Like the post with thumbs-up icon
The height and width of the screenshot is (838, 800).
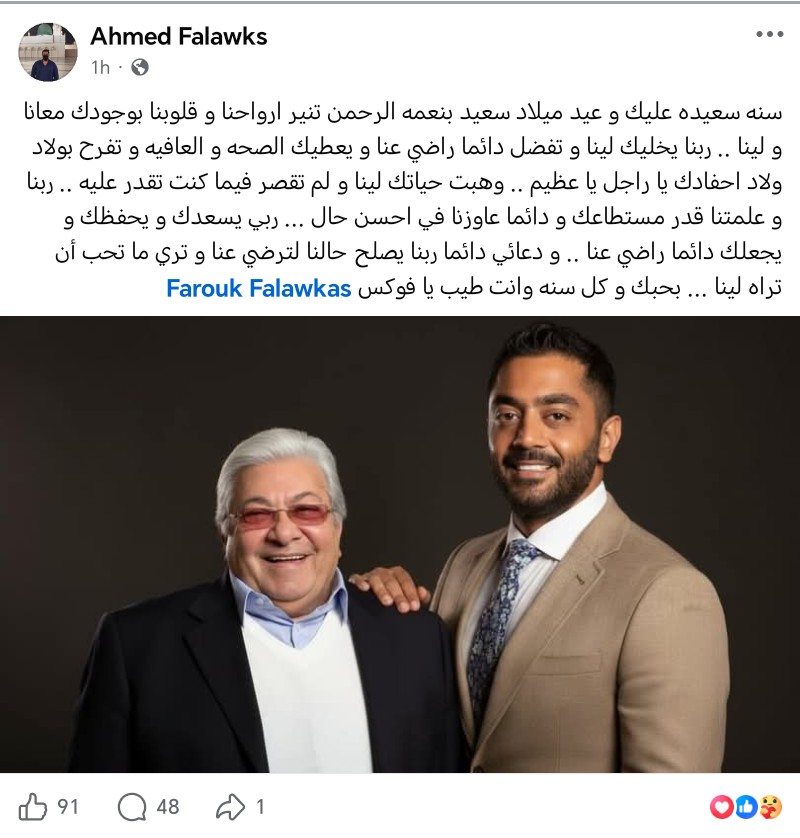click(x=33, y=806)
